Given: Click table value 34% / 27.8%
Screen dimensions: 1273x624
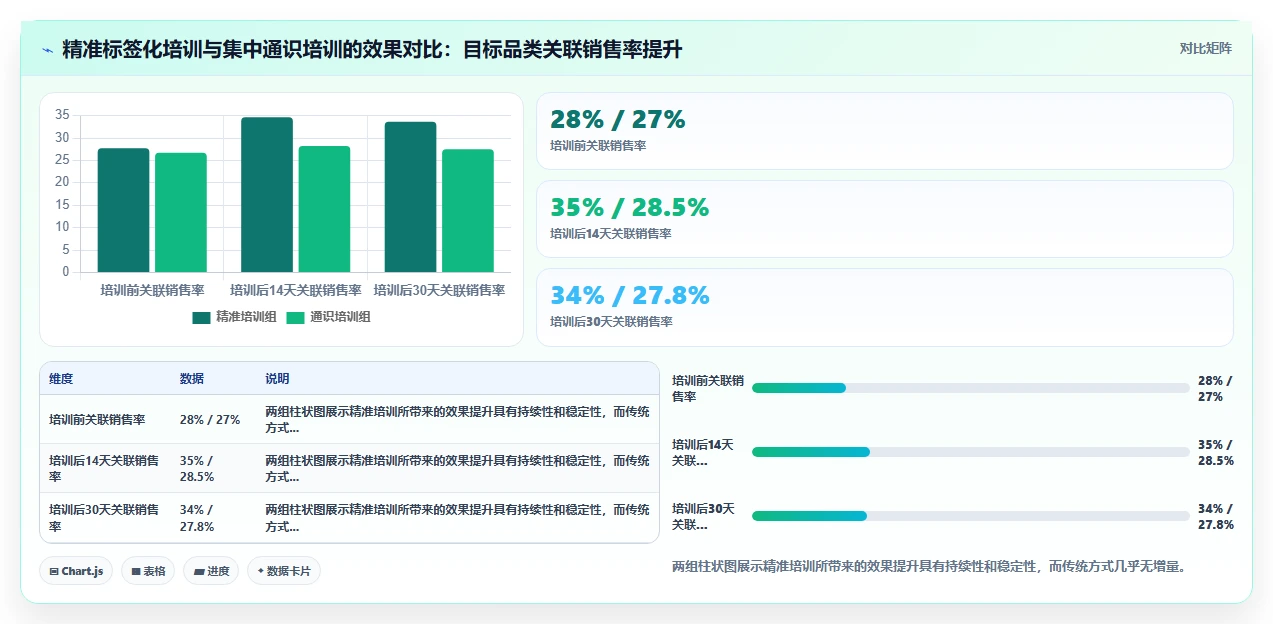Looking at the screenshot, I should tap(197, 517).
